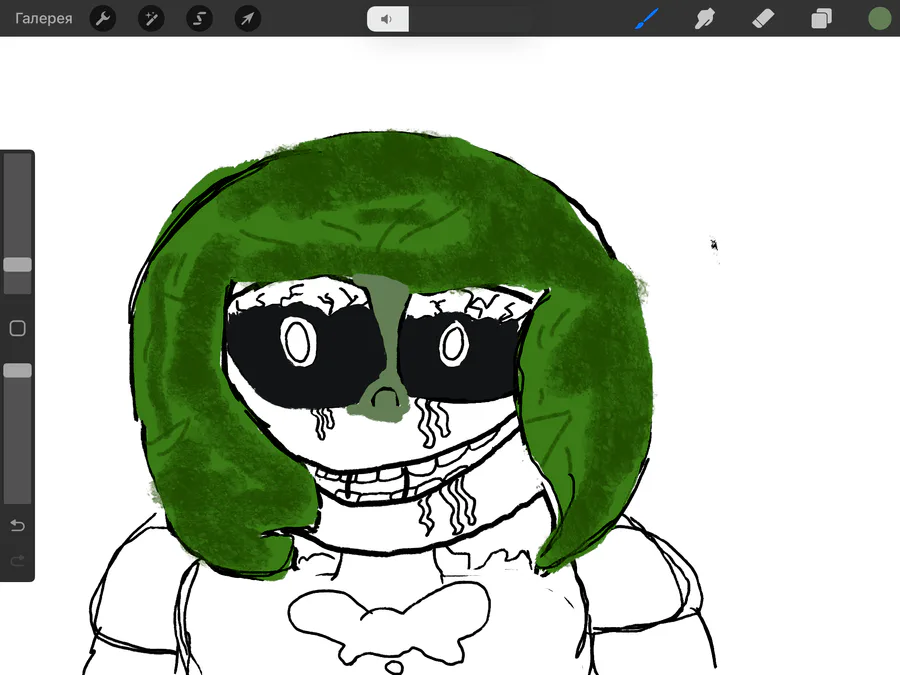Select the Eraser tool
This screenshot has height=675, width=900.
[763, 19]
